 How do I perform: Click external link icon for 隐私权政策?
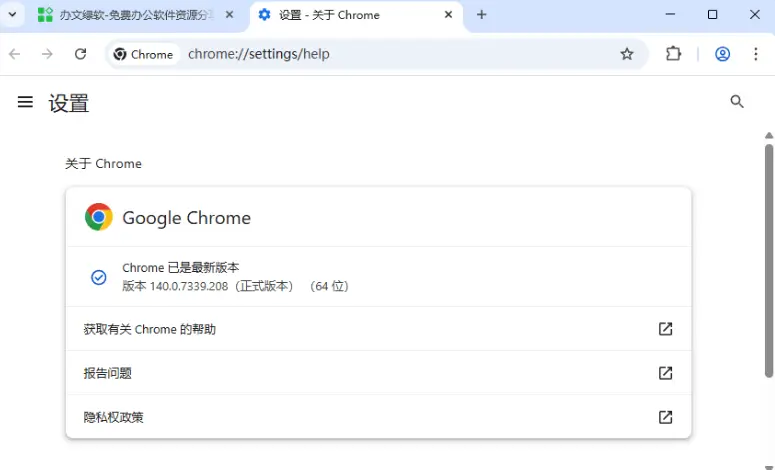tap(666, 417)
